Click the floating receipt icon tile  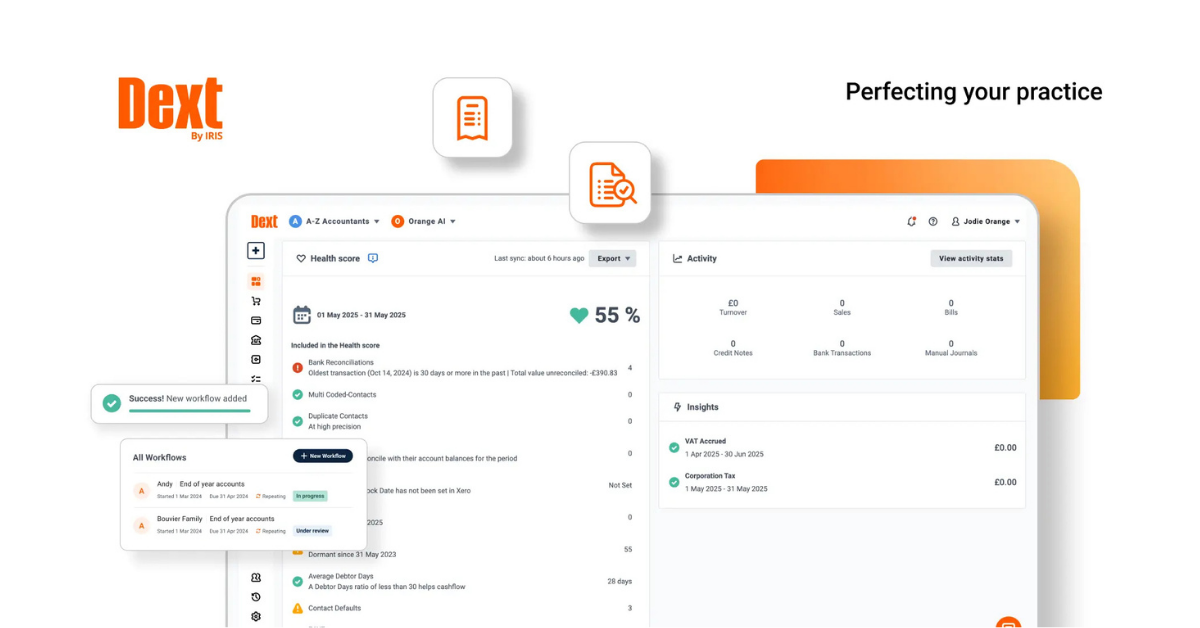coord(473,118)
